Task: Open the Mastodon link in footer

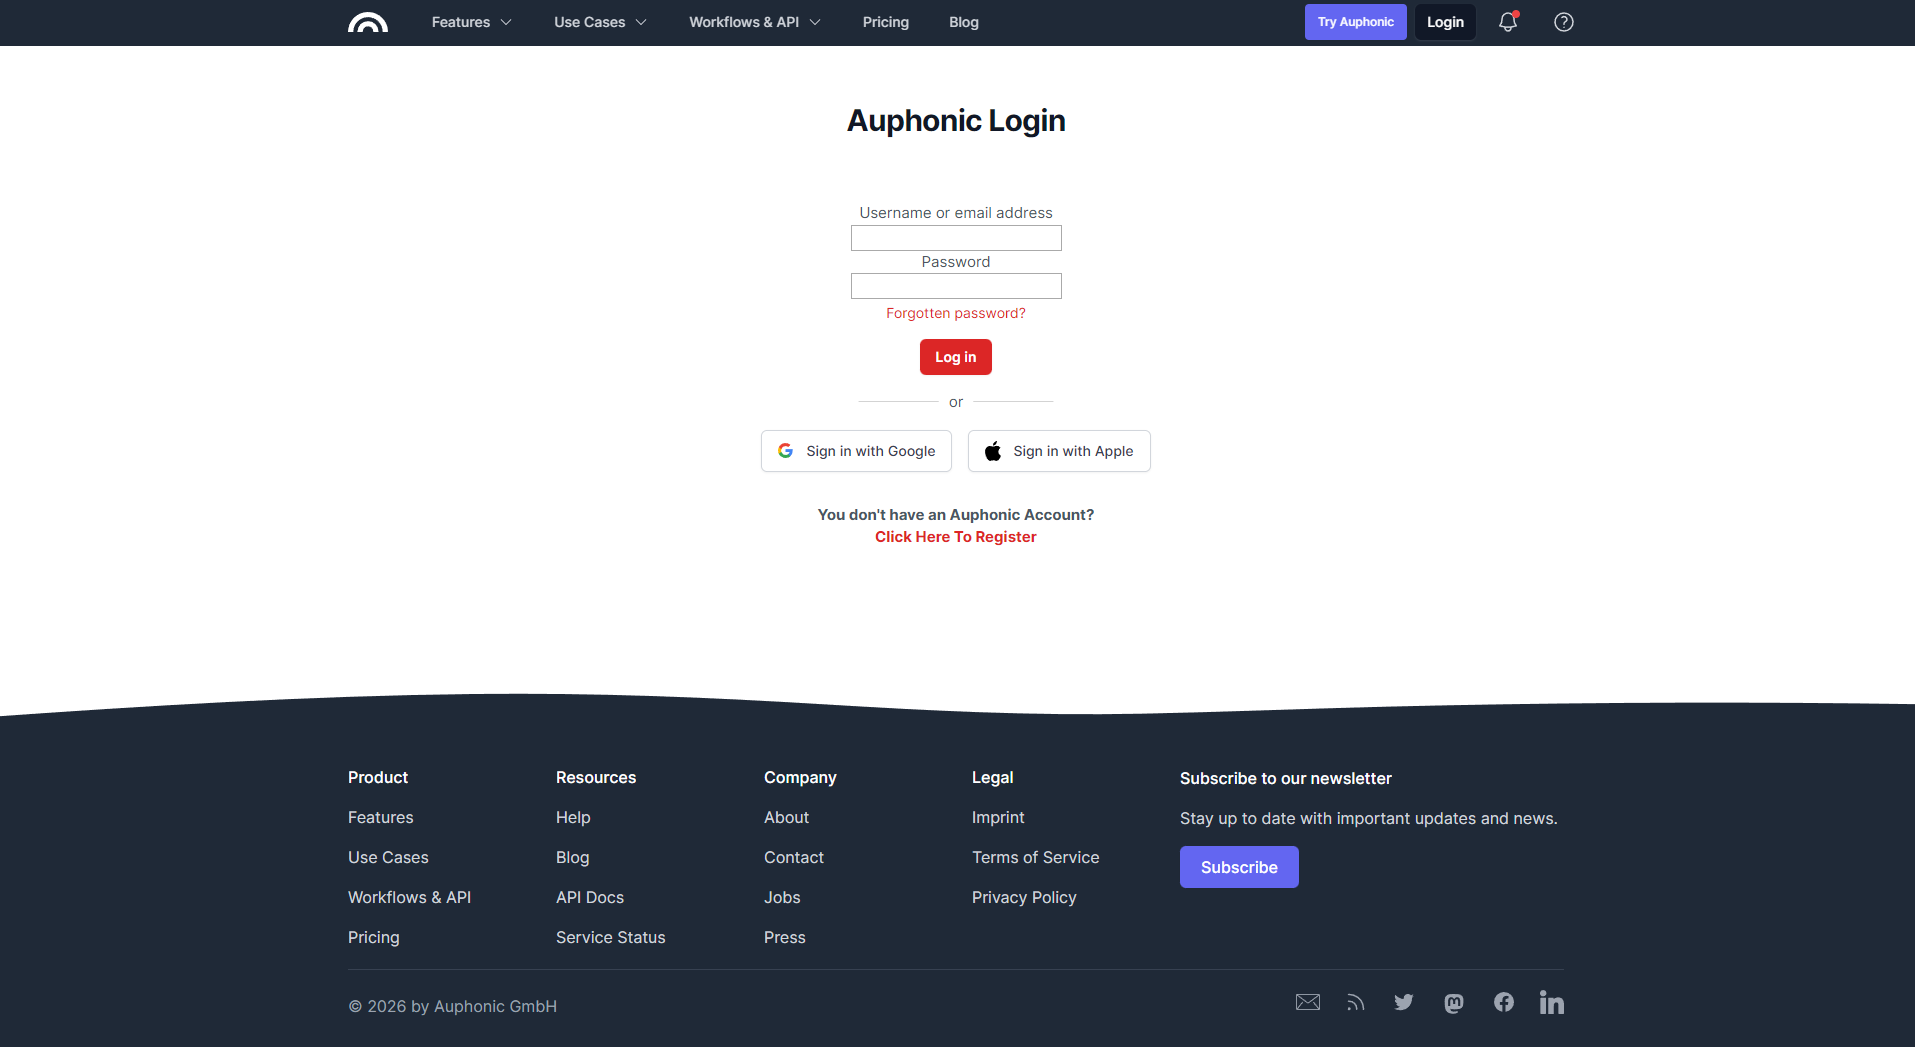Action: (x=1453, y=1002)
